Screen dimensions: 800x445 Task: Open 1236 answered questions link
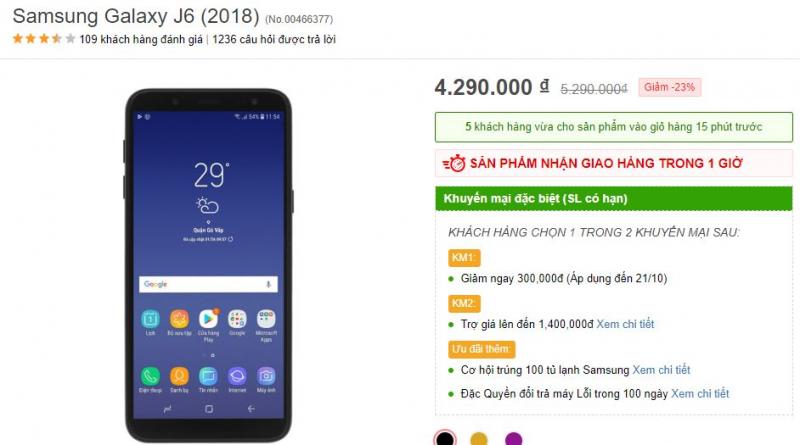click(274, 39)
